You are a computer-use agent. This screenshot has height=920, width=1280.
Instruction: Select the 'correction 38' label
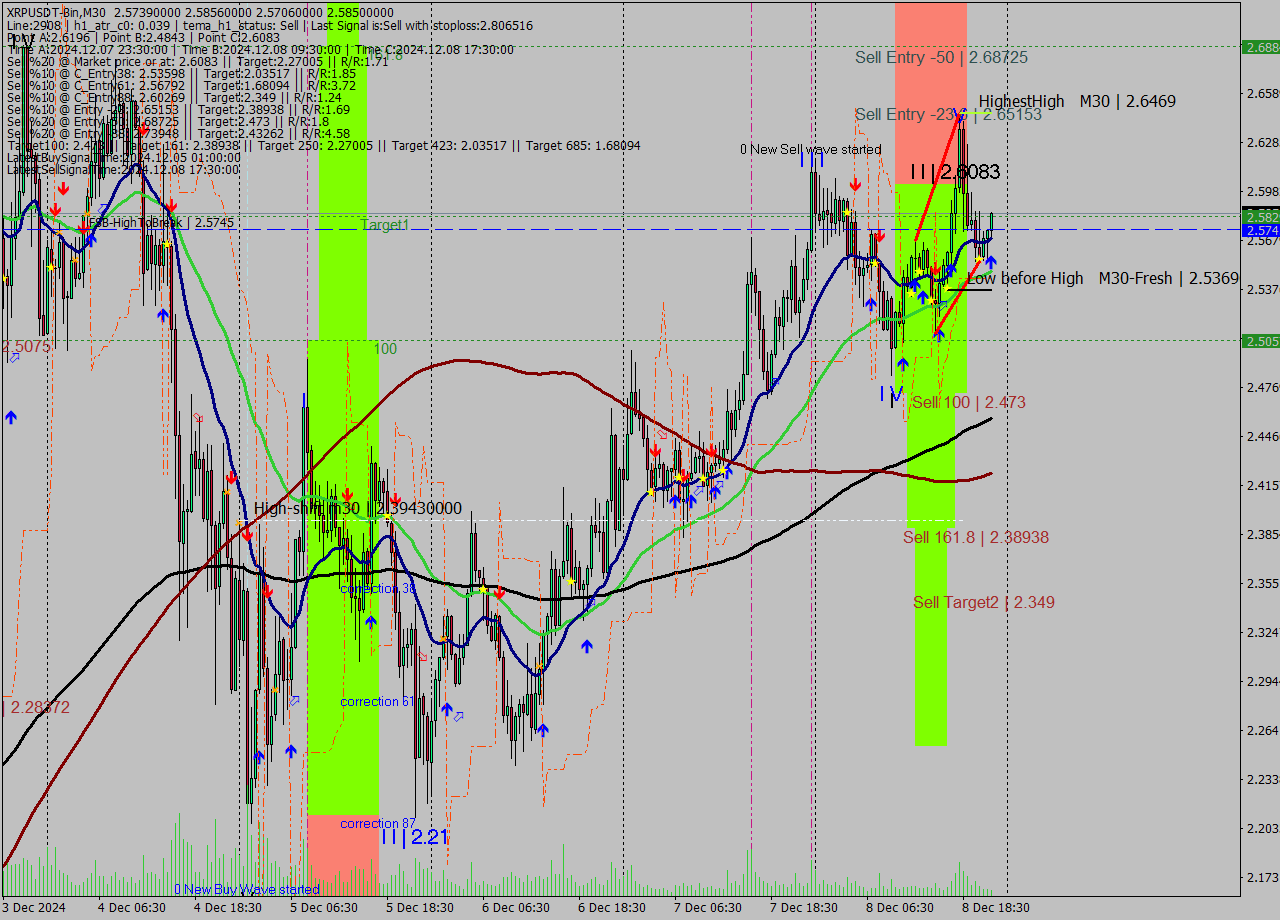[378, 589]
